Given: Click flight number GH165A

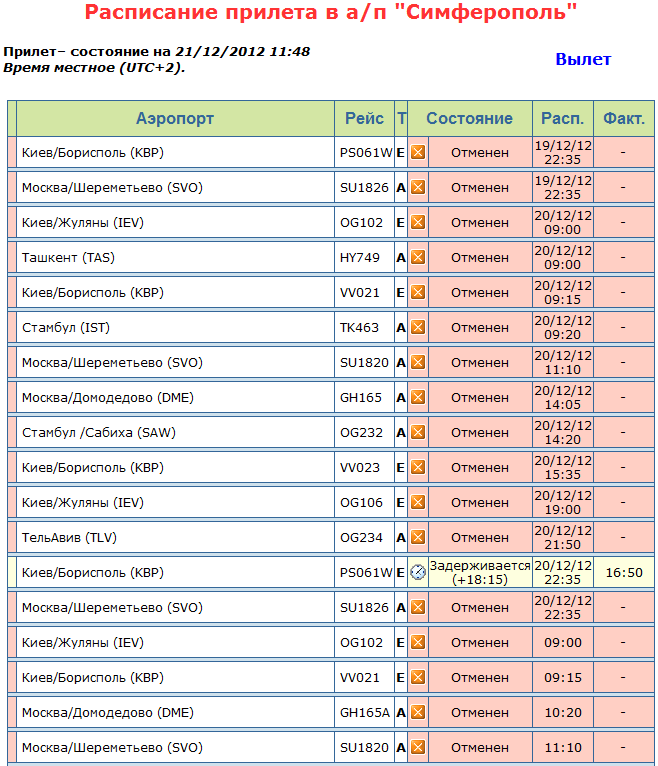Looking at the screenshot, I should tap(364, 712).
